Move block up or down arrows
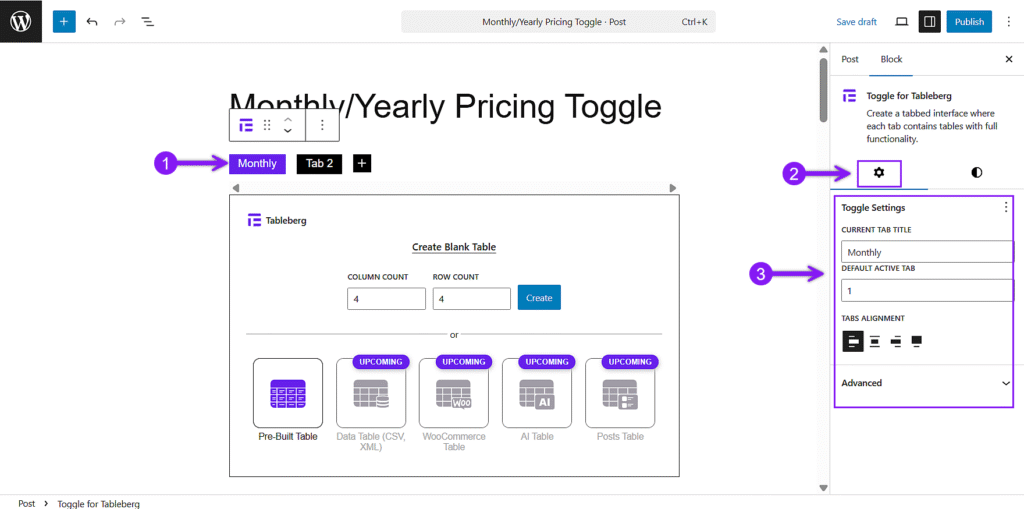This screenshot has width=1024, height=509. pos(287,125)
